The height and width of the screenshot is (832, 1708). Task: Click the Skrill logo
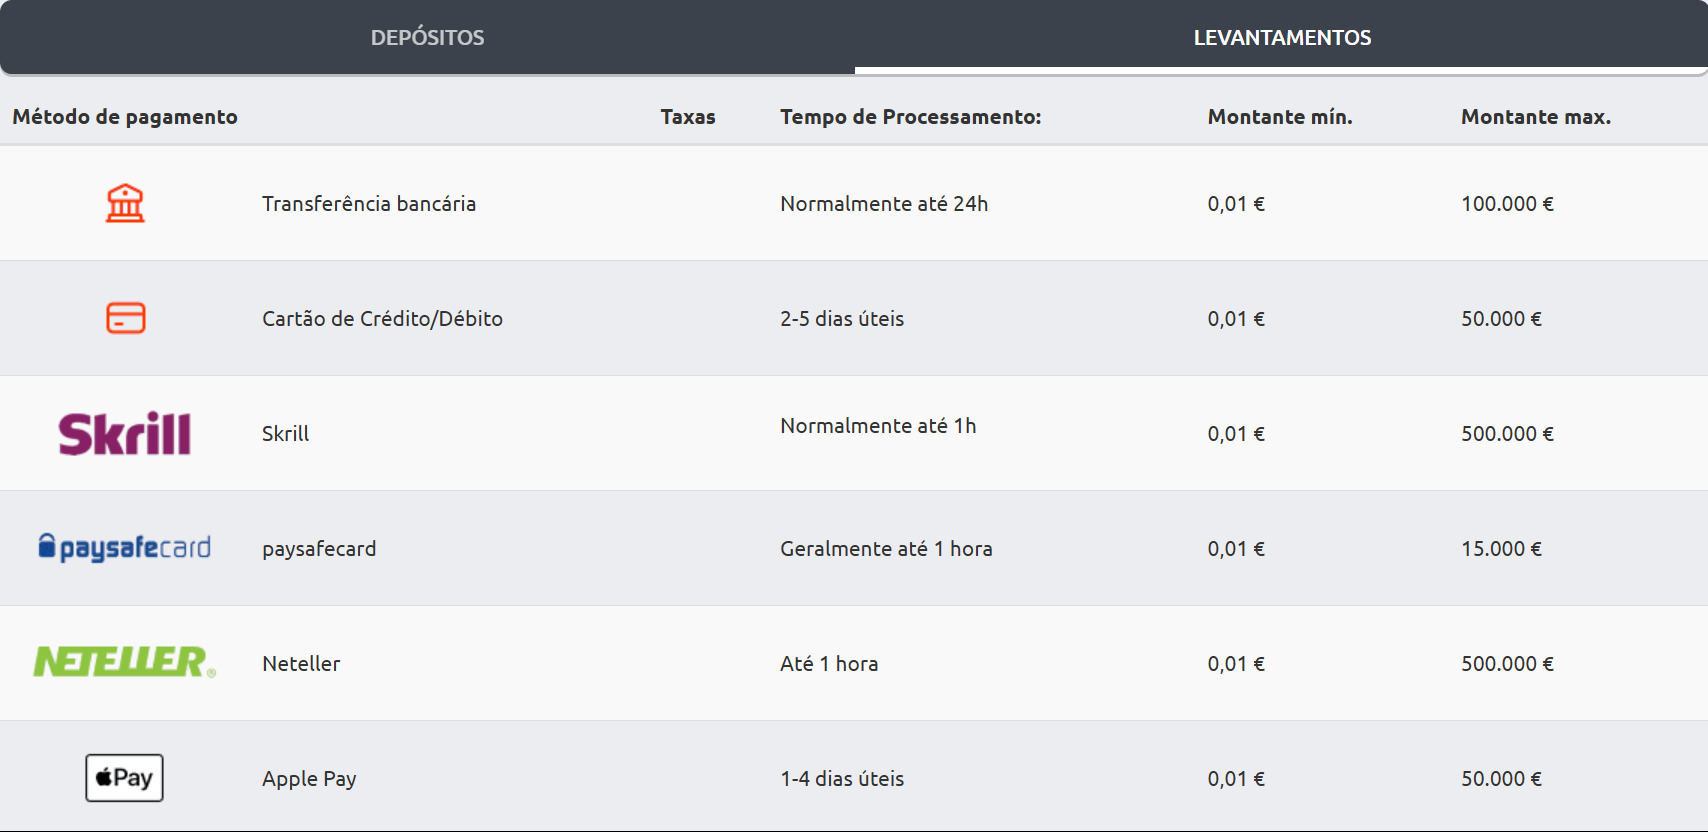[125, 433]
